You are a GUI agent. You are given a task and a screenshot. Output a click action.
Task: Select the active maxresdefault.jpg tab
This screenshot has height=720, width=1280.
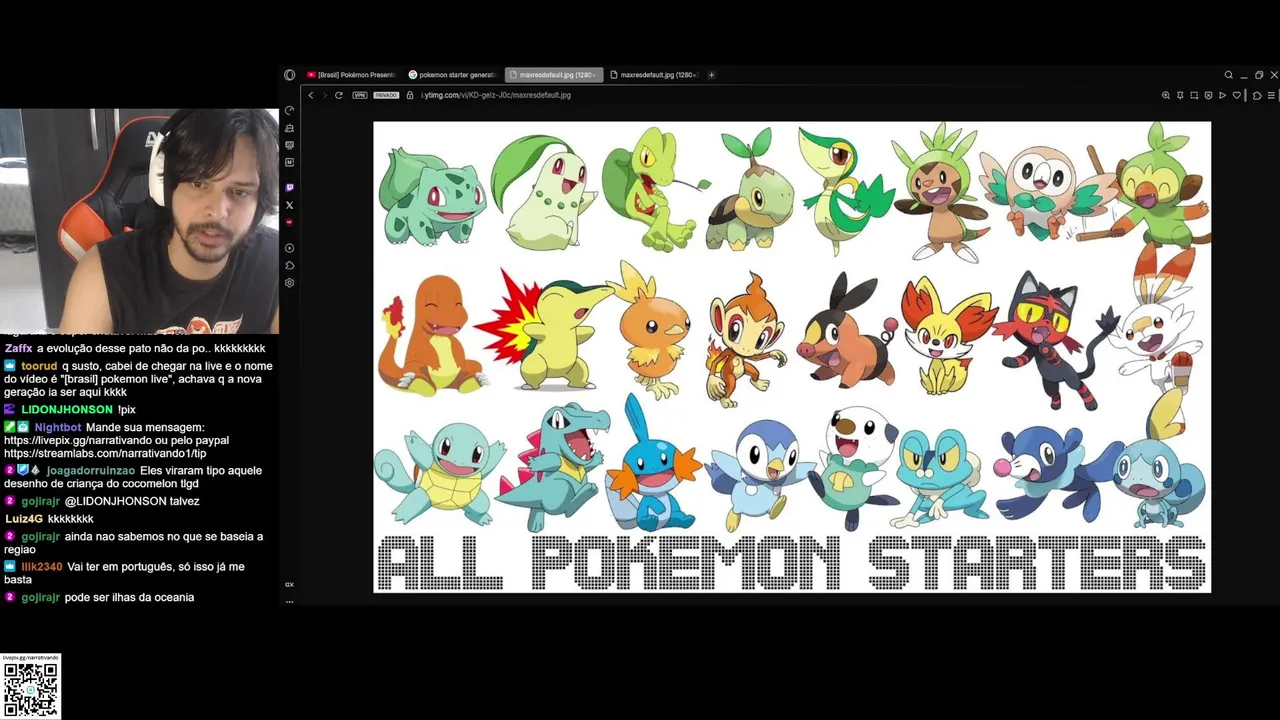(x=553, y=75)
